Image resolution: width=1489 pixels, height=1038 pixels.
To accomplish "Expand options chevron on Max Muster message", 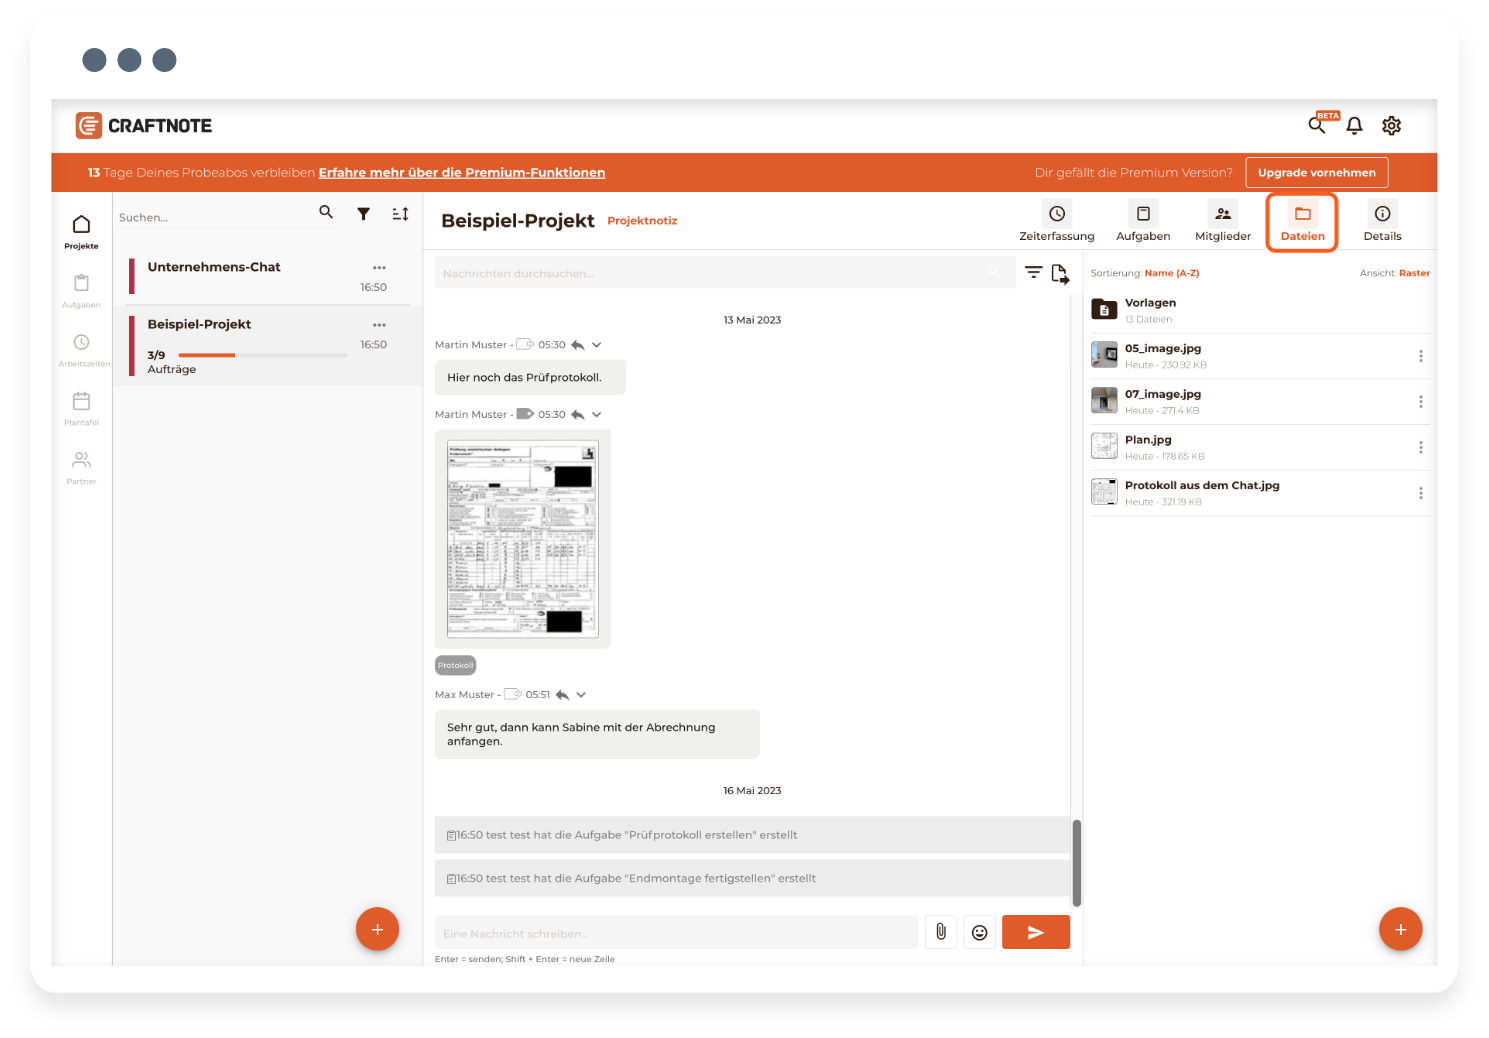I will click(x=581, y=695).
